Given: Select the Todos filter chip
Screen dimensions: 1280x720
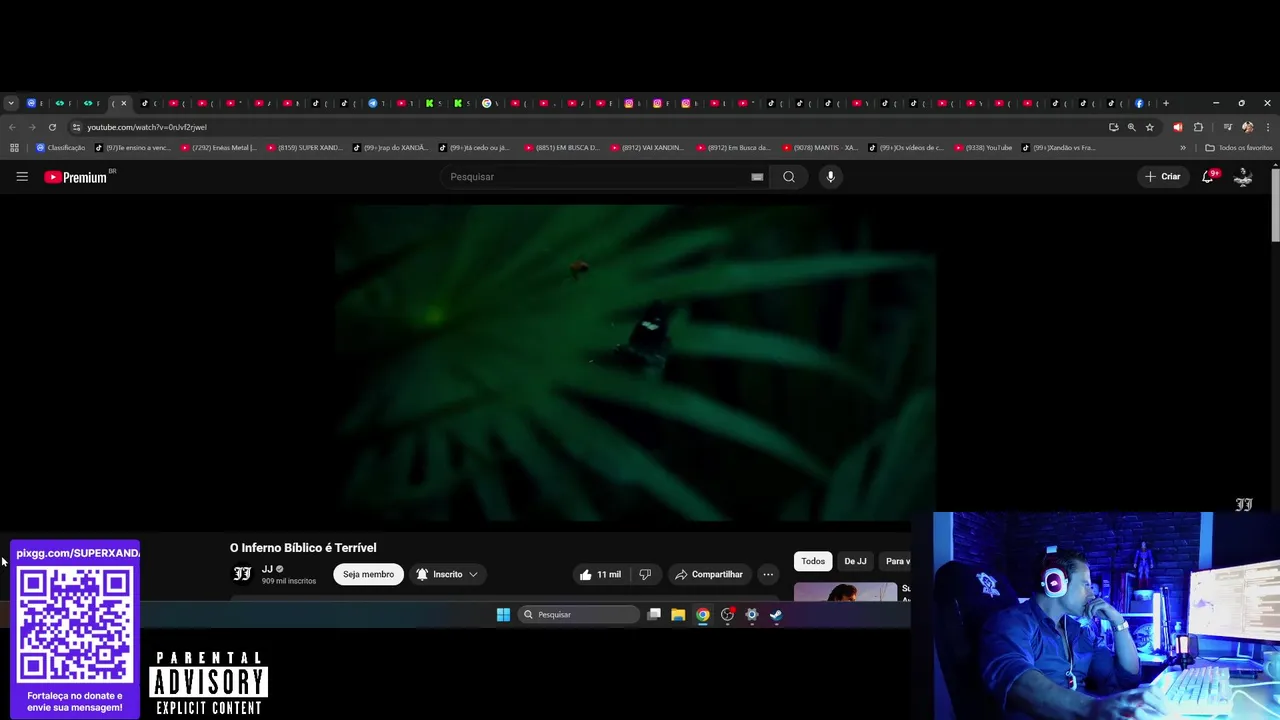Looking at the screenshot, I should (x=813, y=561).
